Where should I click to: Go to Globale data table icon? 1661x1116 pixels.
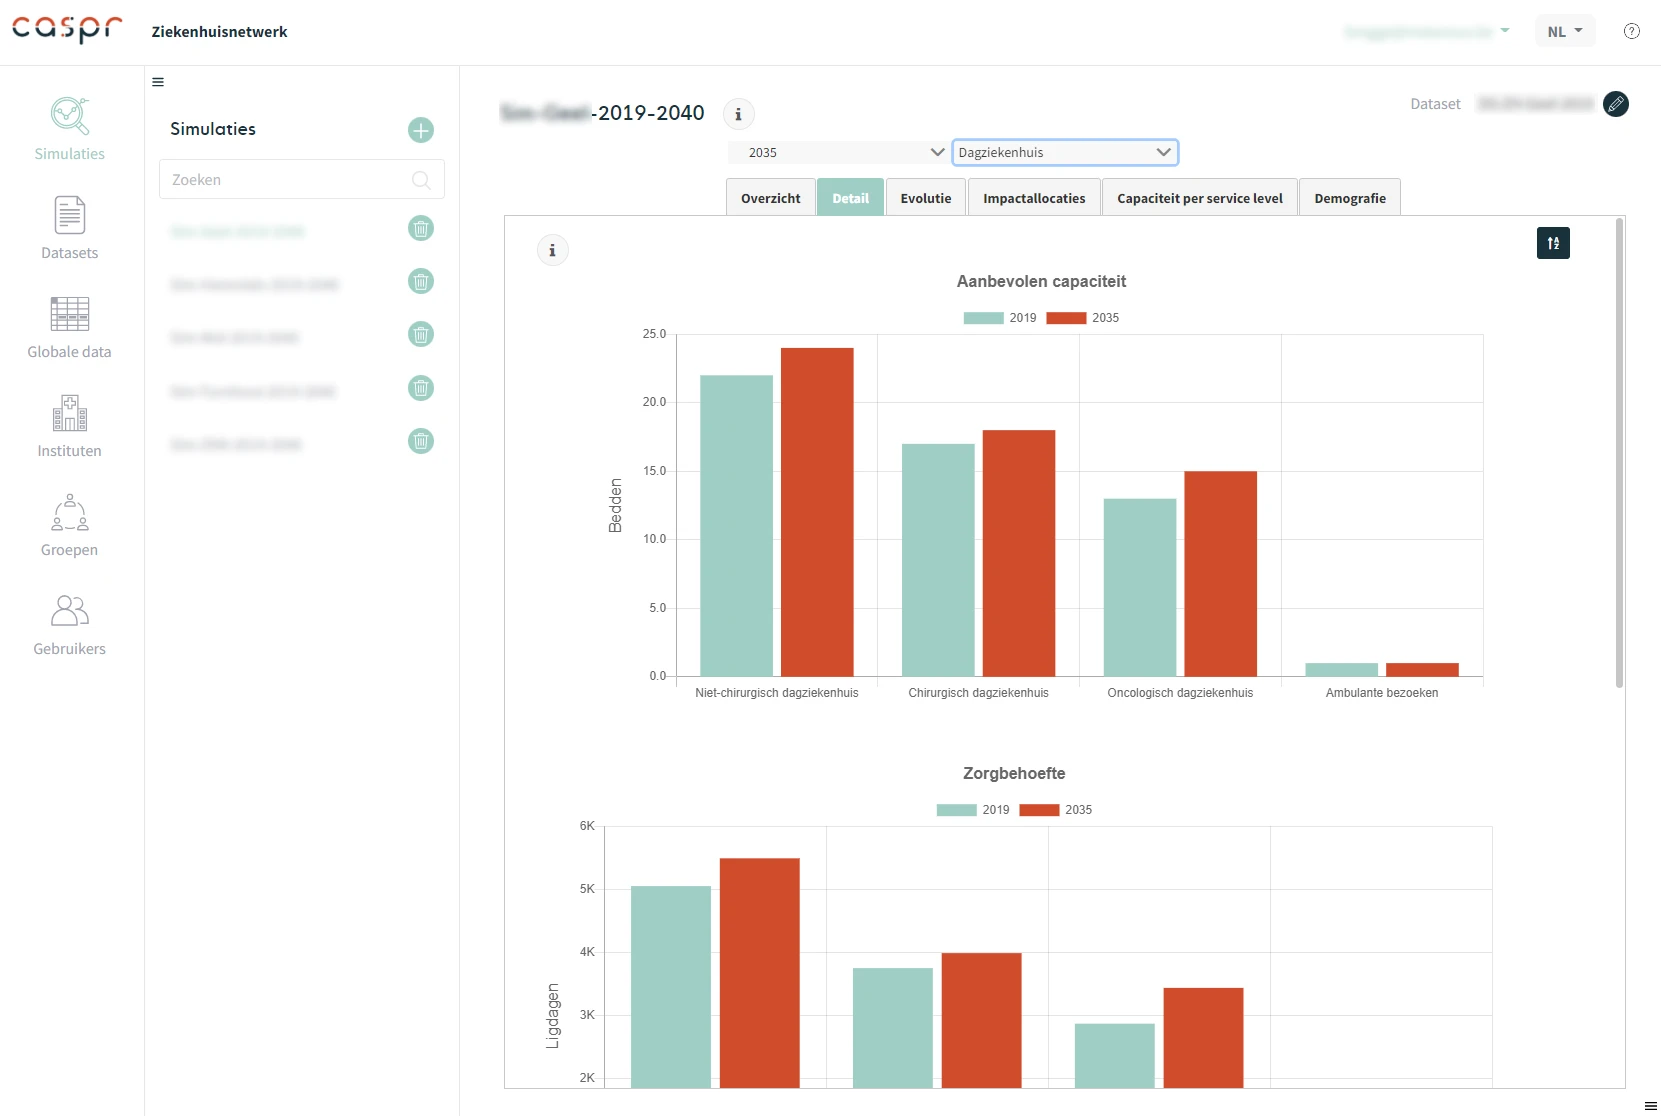click(69, 315)
